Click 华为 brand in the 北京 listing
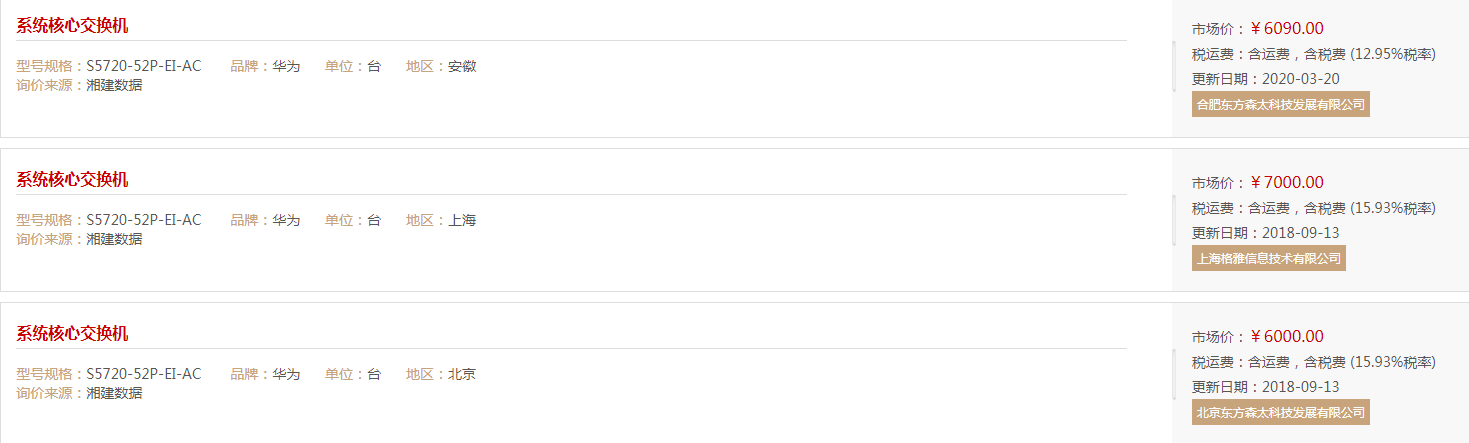1469x443 pixels. pyautogui.click(x=286, y=374)
